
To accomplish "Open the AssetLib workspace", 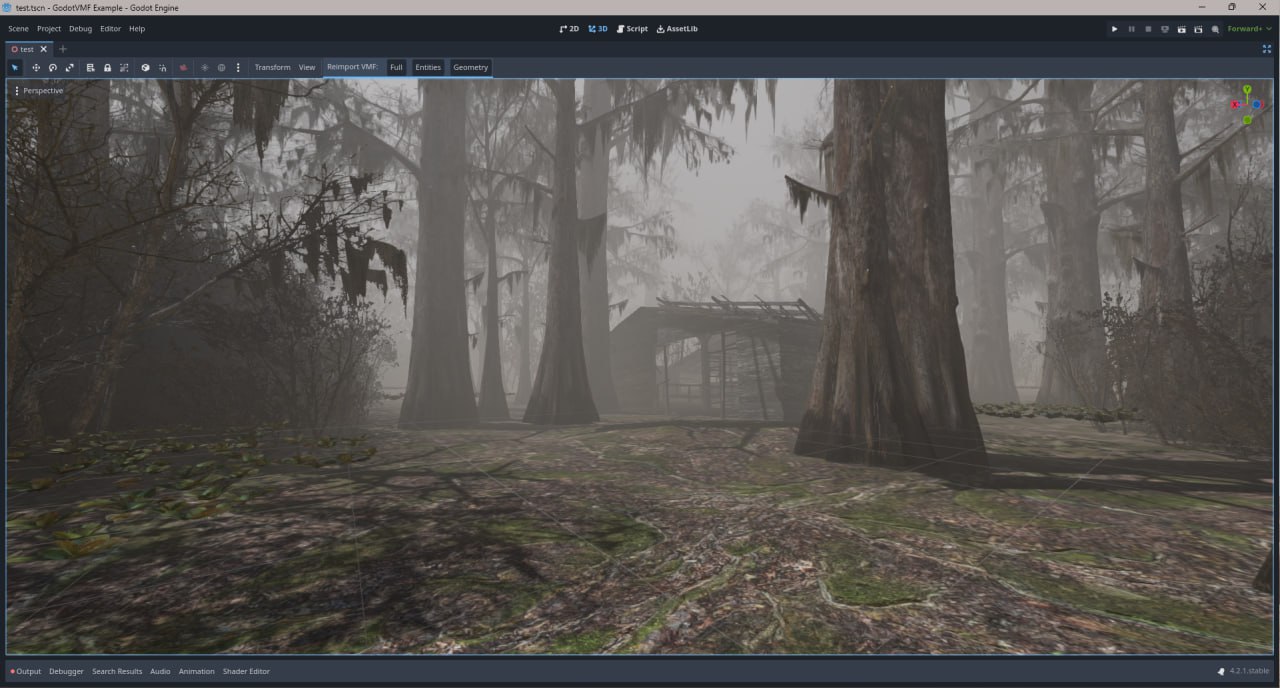I will [677, 29].
